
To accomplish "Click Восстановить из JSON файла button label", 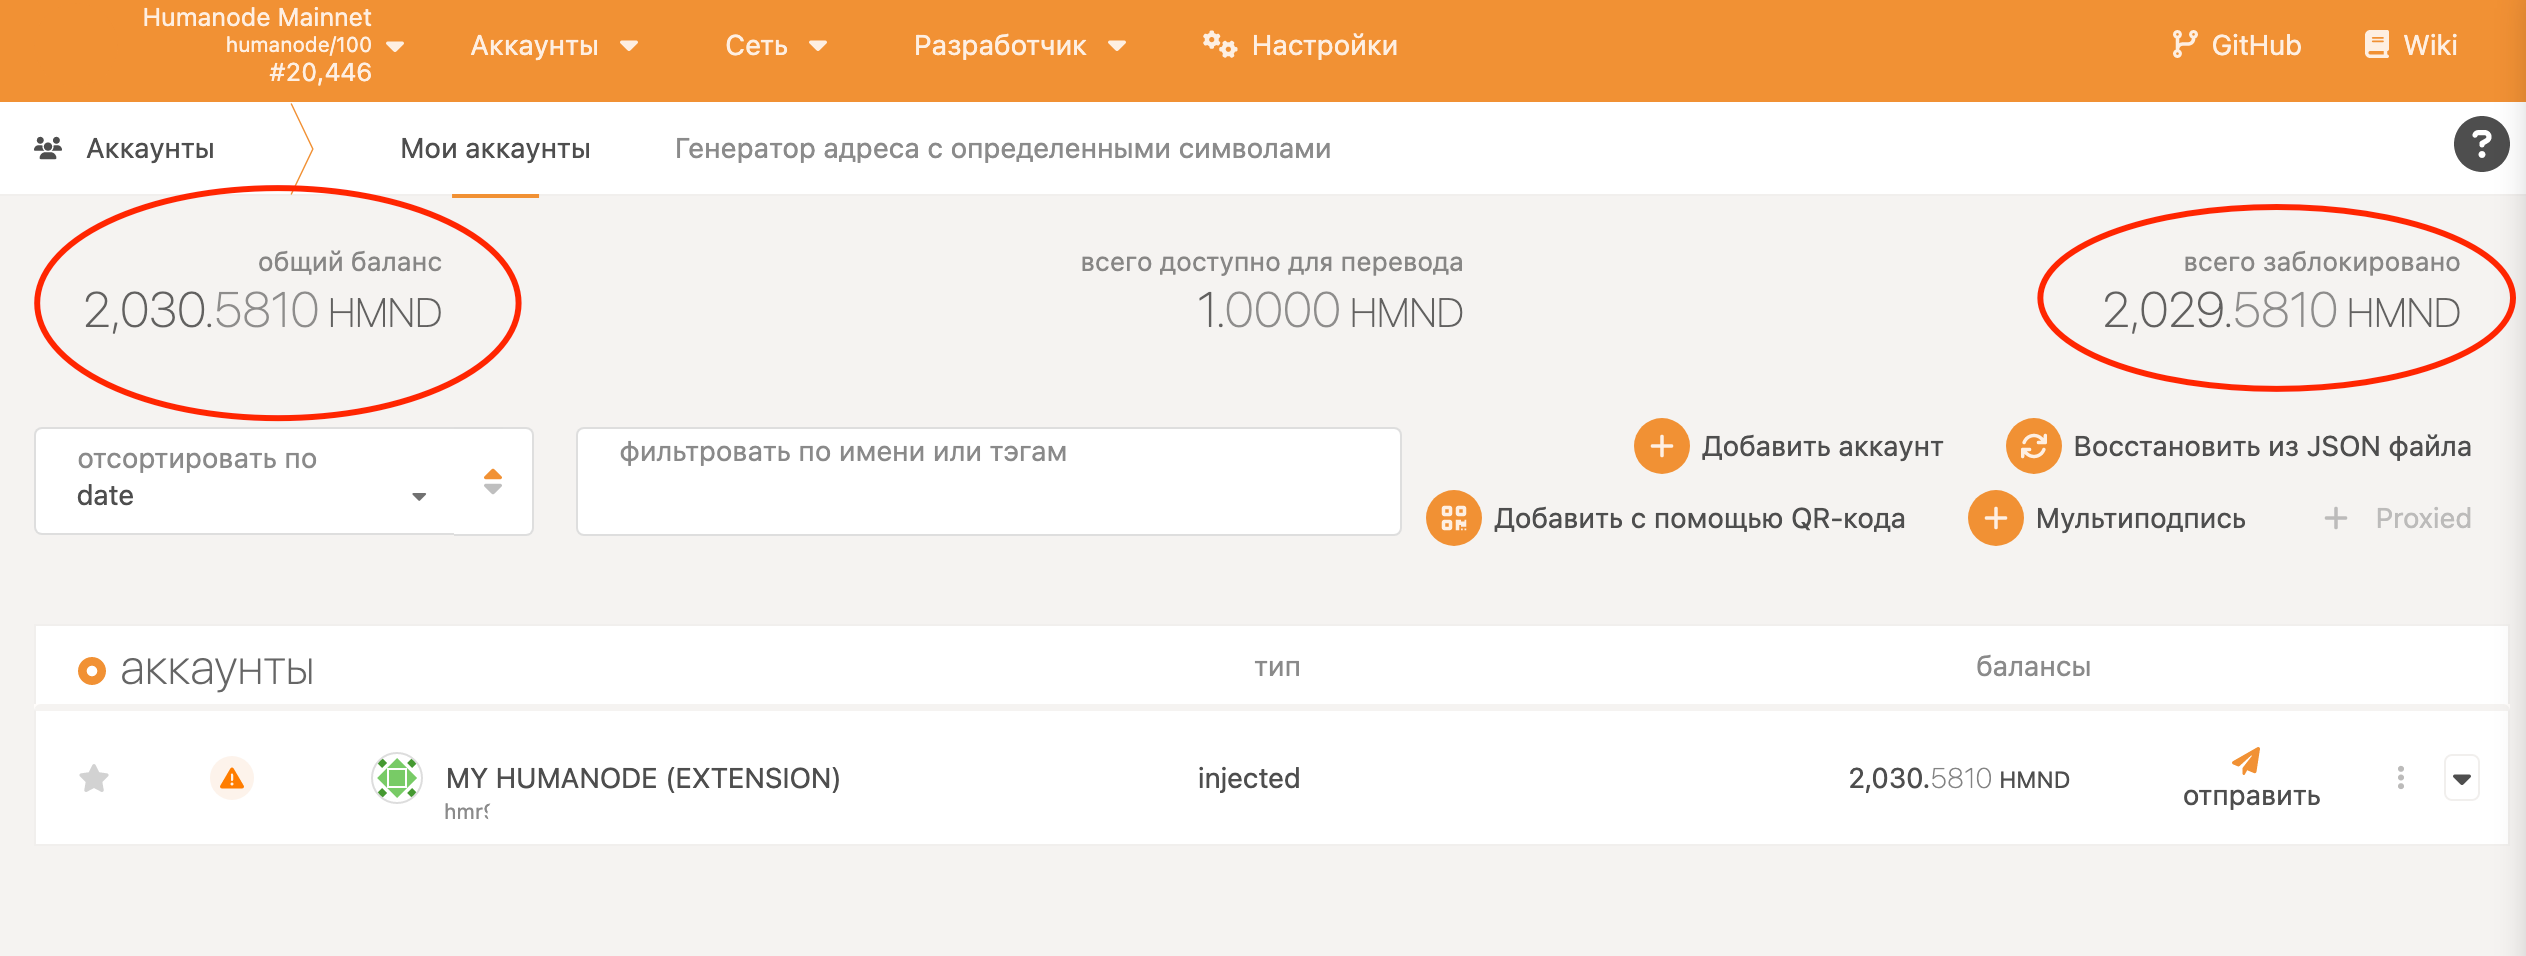I will [x=2272, y=446].
